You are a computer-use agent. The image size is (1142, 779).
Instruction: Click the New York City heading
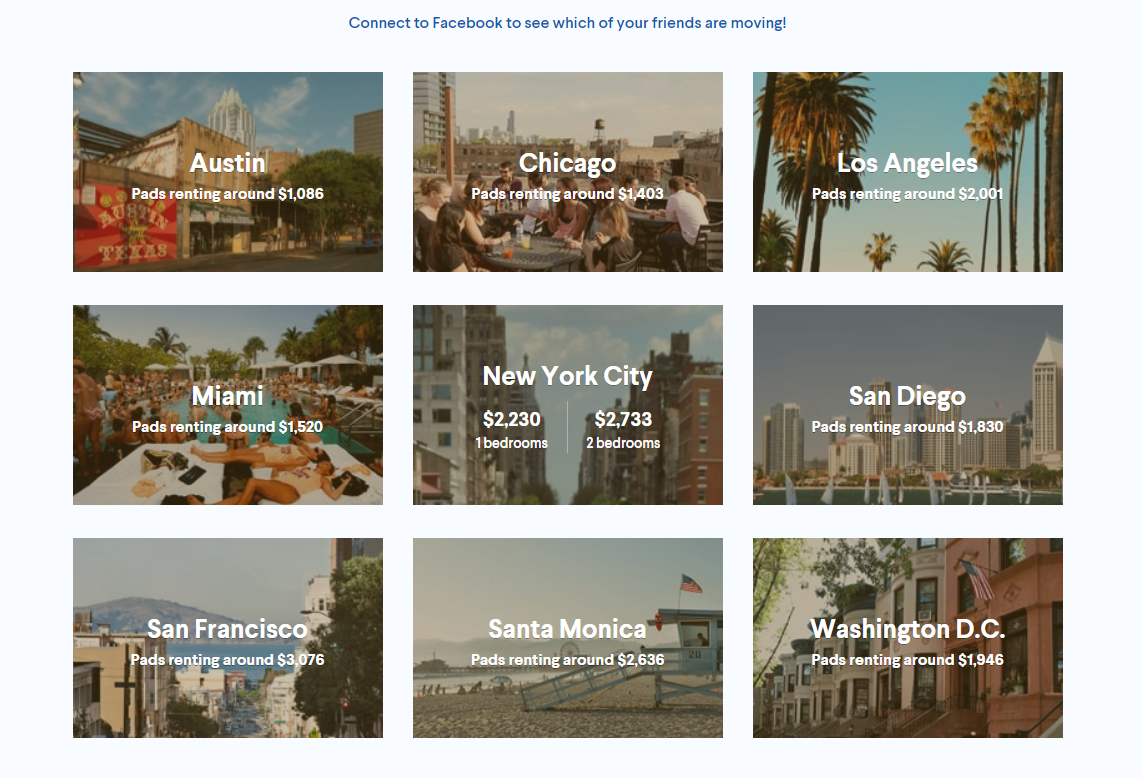pyautogui.click(x=567, y=376)
